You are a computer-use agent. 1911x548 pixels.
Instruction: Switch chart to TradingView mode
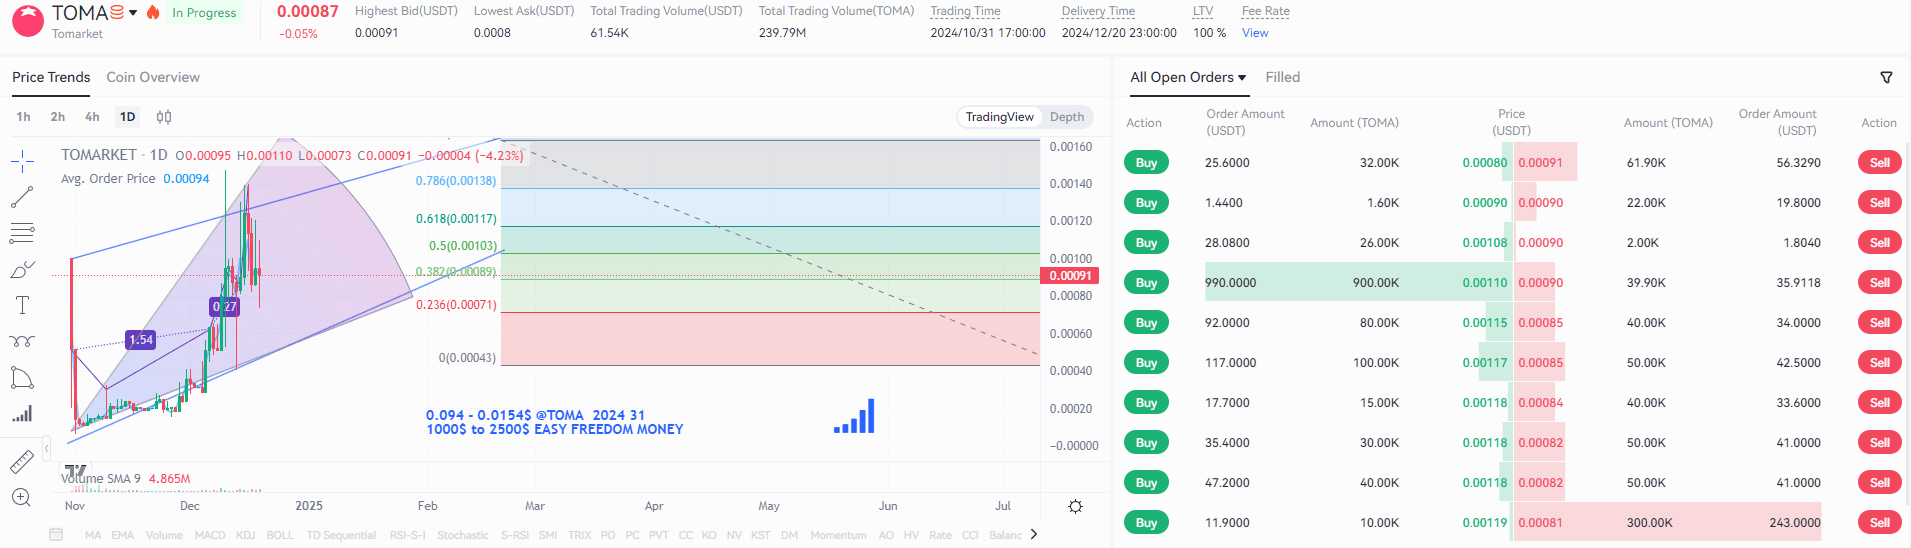[999, 117]
